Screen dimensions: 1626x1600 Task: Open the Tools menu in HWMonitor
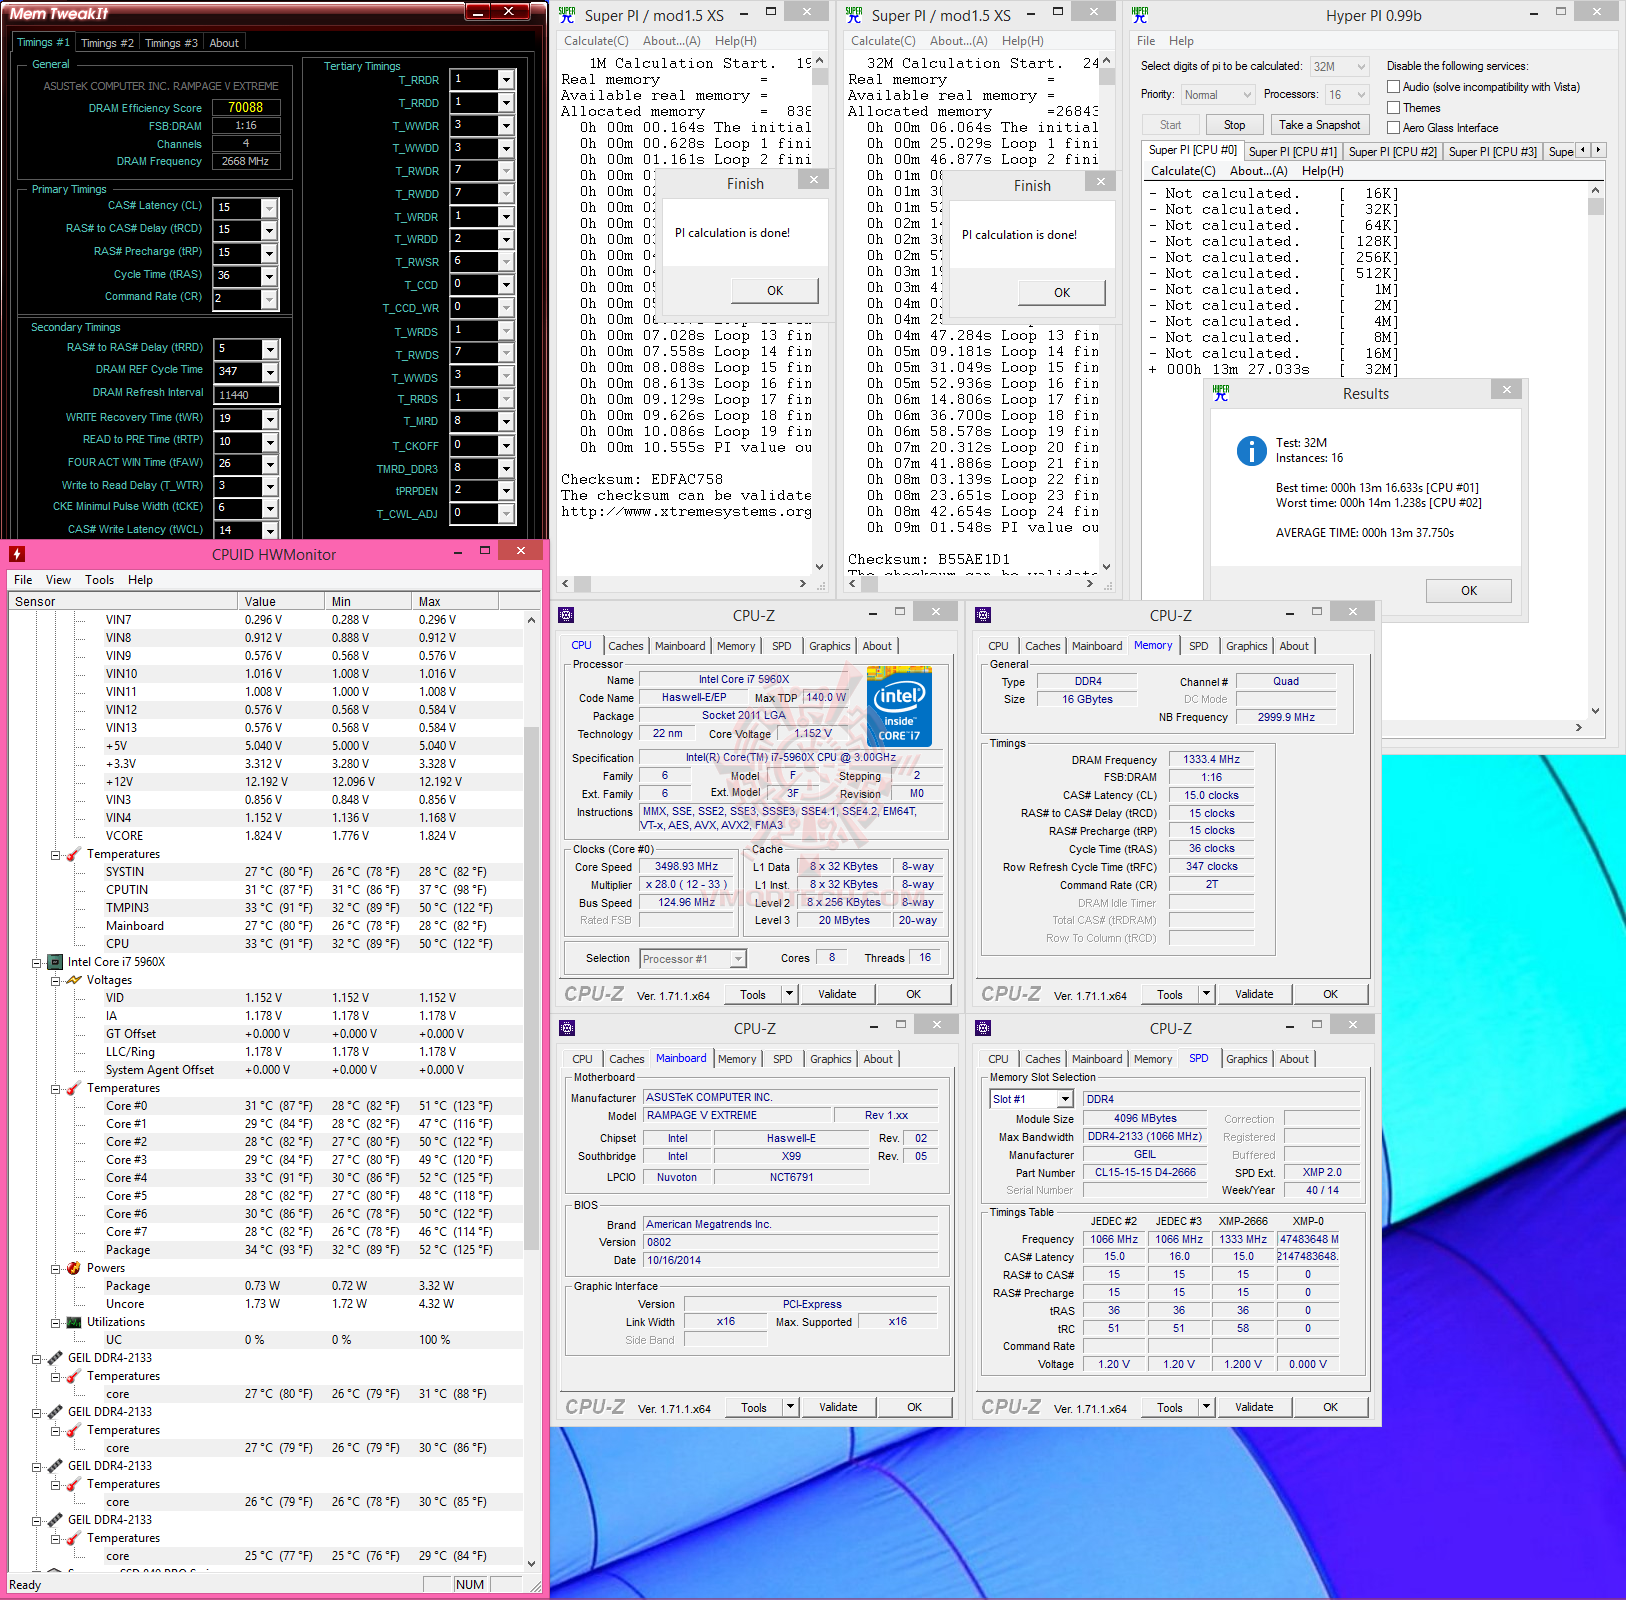pyautogui.click(x=99, y=580)
